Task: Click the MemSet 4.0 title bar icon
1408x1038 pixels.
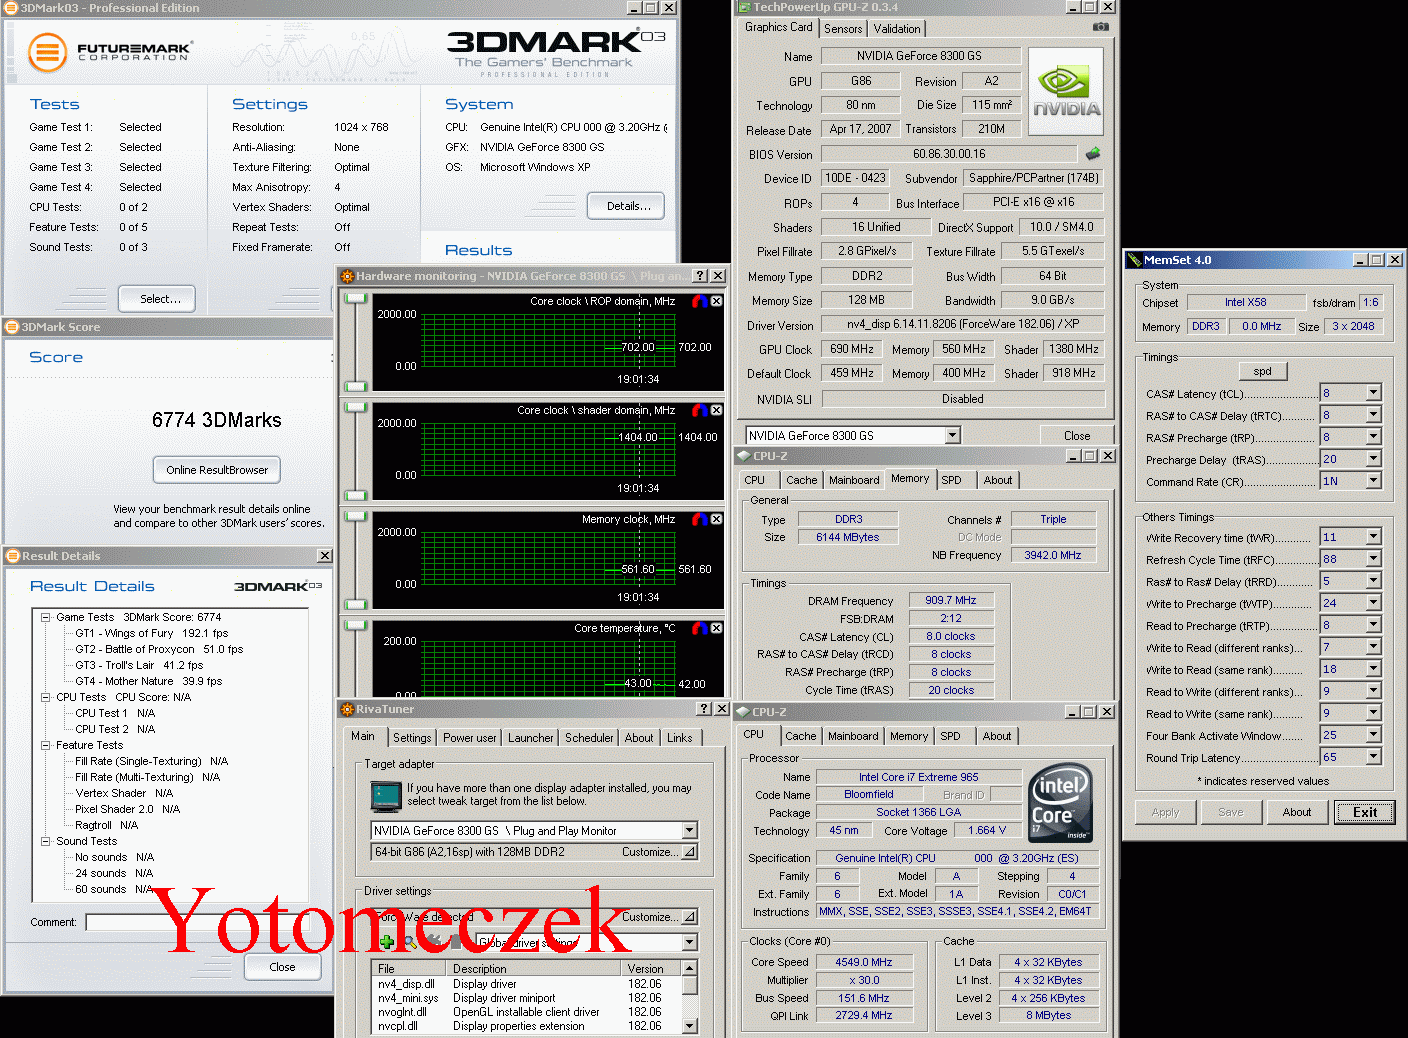Action: (1135, 260)
